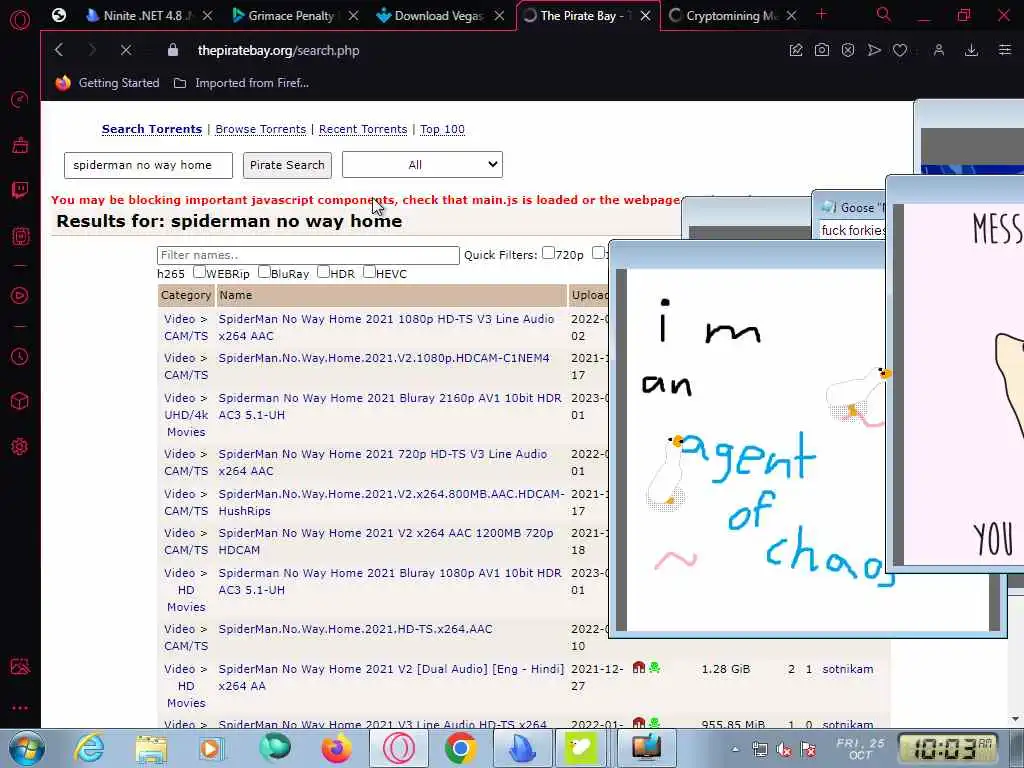
Task: Open GX Control speedometer in sidebar
Action: click(20, 99)
